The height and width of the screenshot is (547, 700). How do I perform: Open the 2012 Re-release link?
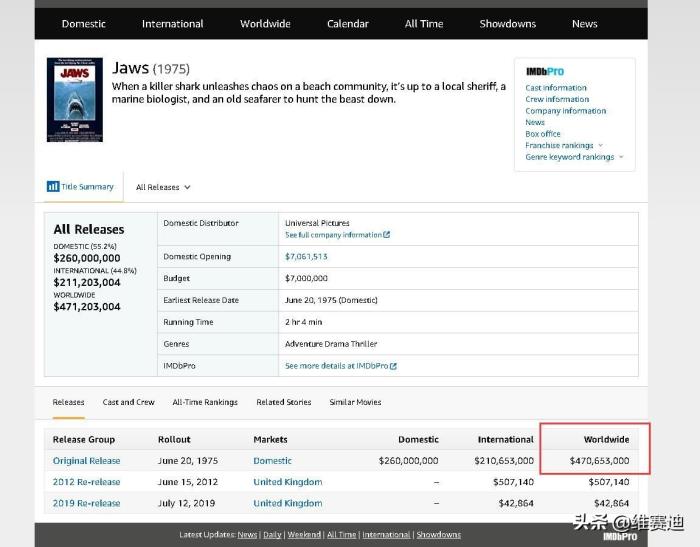[86, 482]
